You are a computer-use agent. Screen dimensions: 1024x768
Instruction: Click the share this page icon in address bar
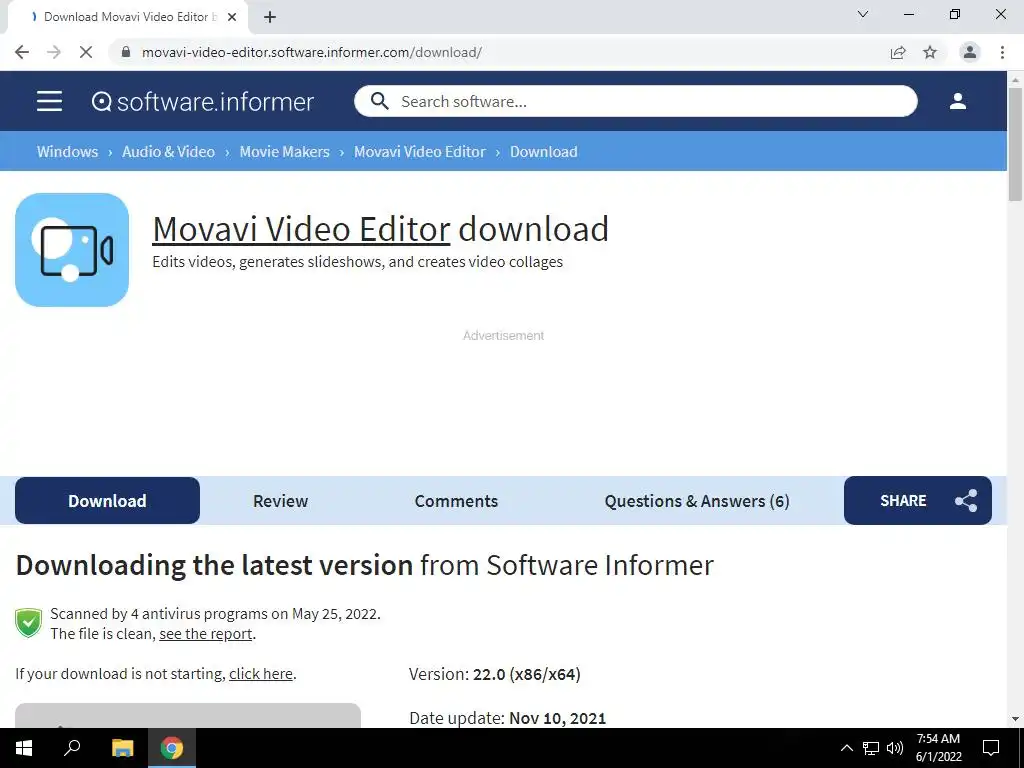click(898, 52)
